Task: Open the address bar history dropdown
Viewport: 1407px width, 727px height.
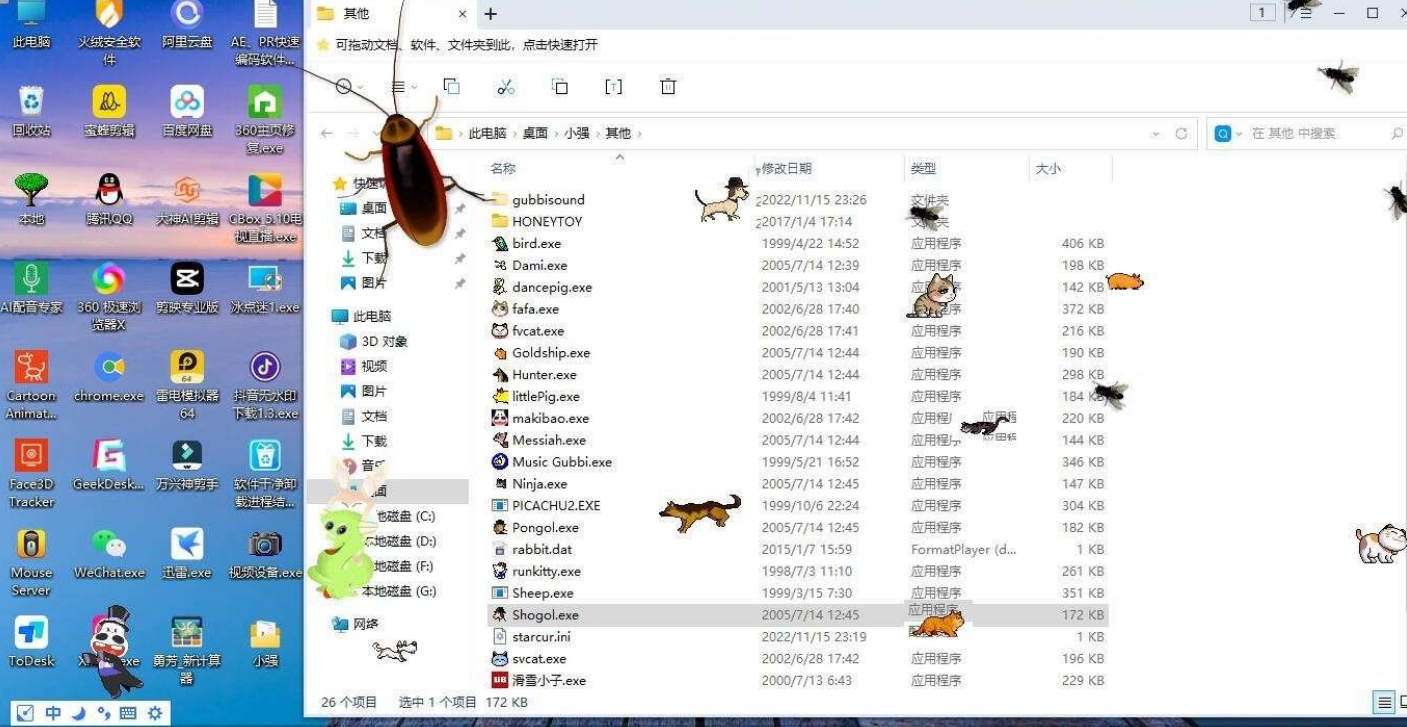Action: [x=1156, y=133]
